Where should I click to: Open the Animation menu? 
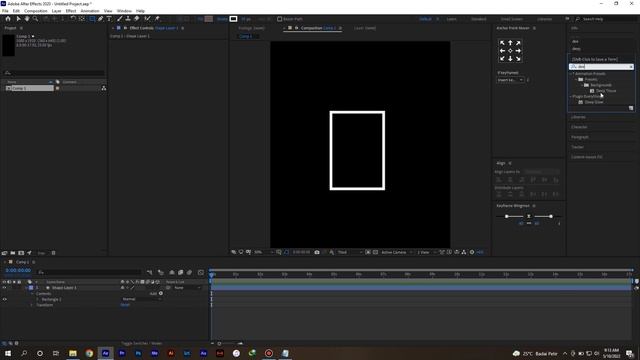tap(90, 11)
